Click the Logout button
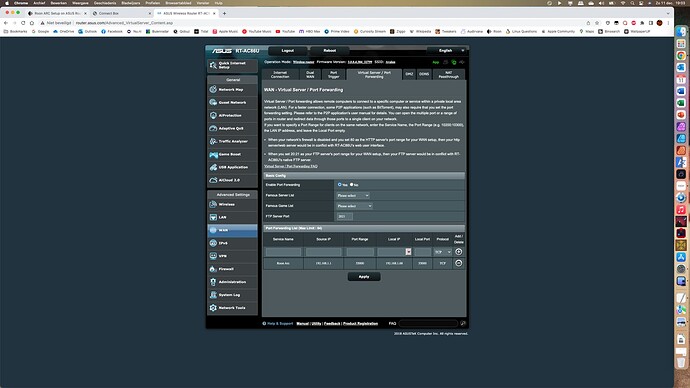This screenshot has width=690, height=388. (288, 51)
